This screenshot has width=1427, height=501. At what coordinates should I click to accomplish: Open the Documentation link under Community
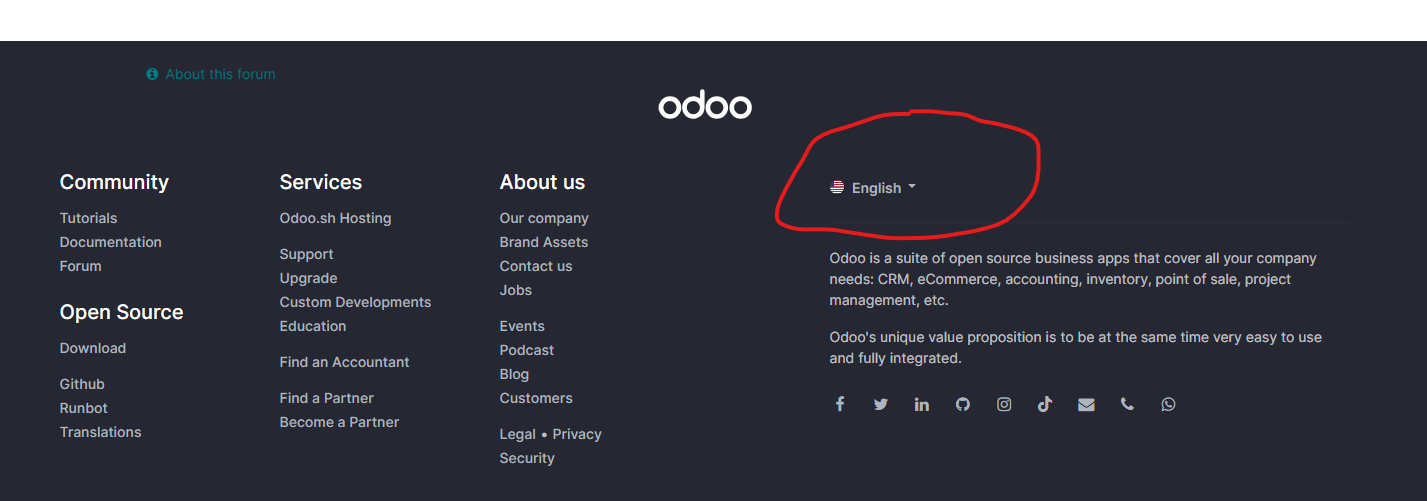click(x=111, y=242)
